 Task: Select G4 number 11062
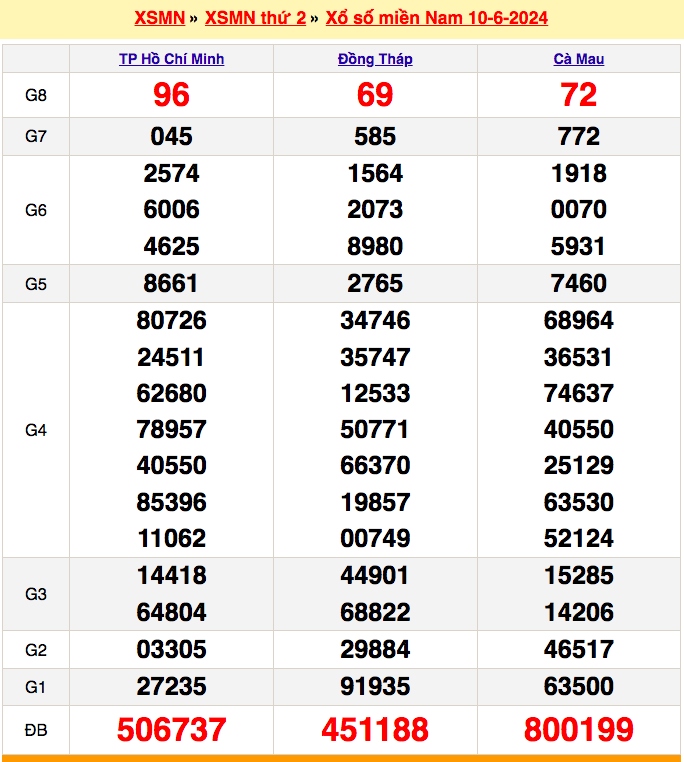click(171, 538)
